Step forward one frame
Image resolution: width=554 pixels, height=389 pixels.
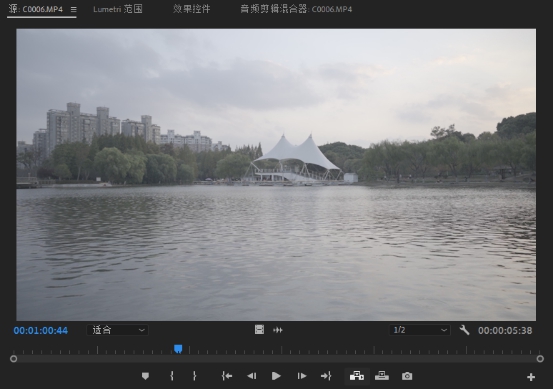pos(301,376)
